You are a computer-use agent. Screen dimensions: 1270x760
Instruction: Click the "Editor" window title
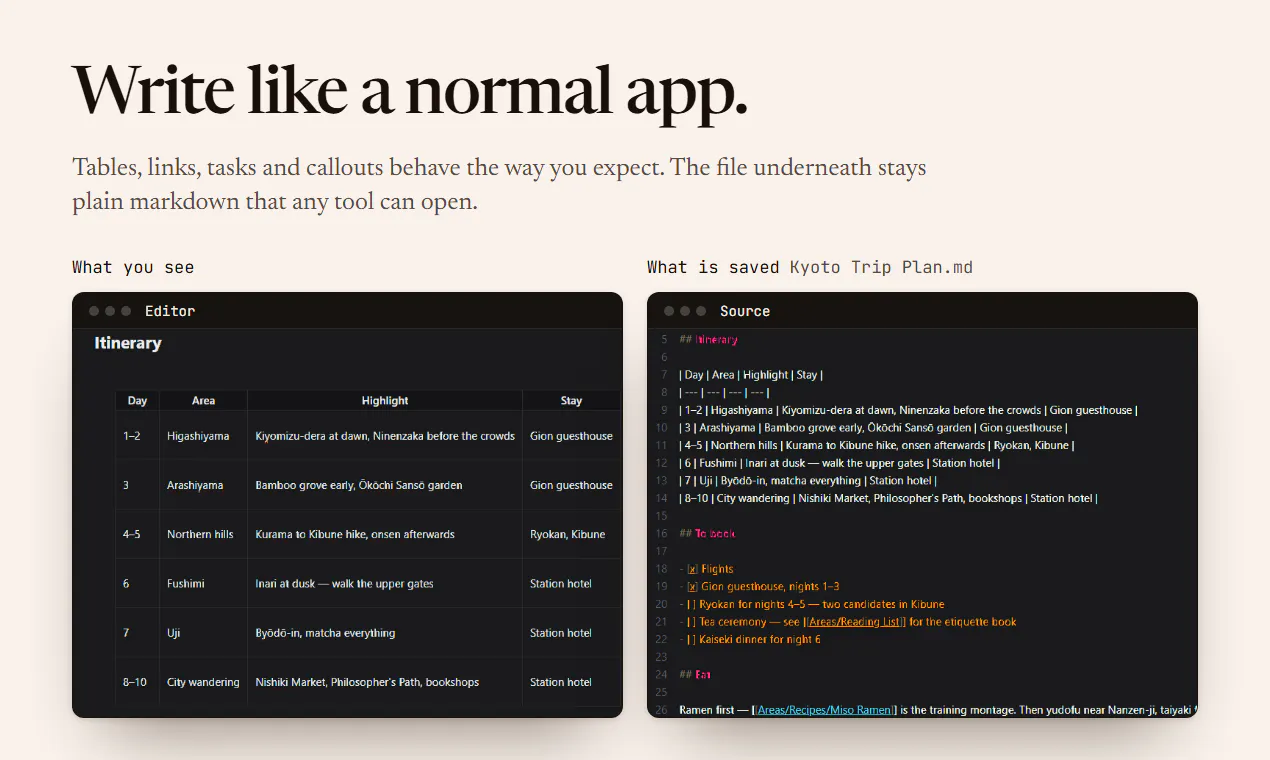click(x=170, y=311)
